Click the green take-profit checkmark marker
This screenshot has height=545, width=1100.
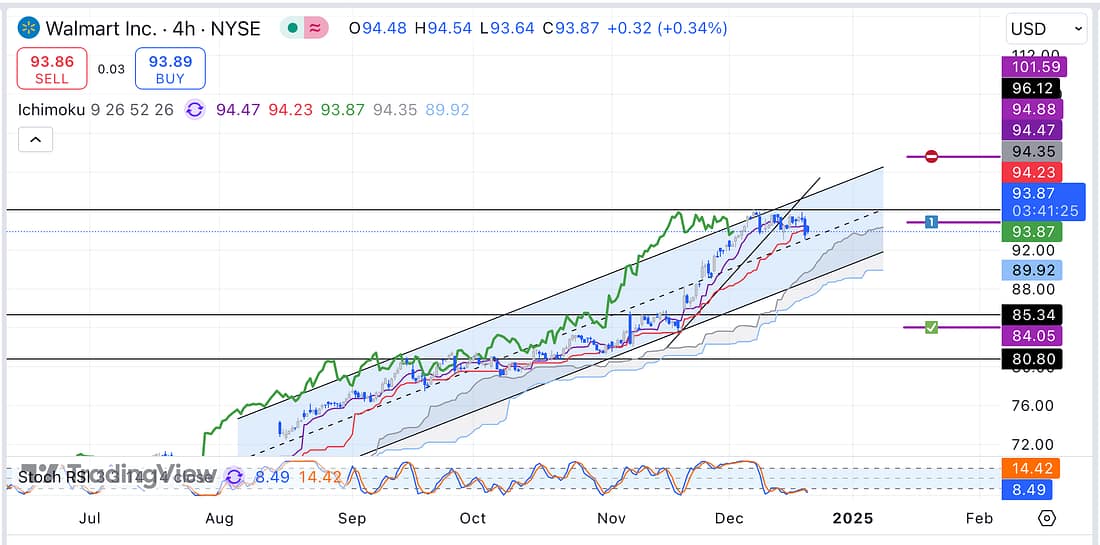pyautogui.click(x=931, y=327)
